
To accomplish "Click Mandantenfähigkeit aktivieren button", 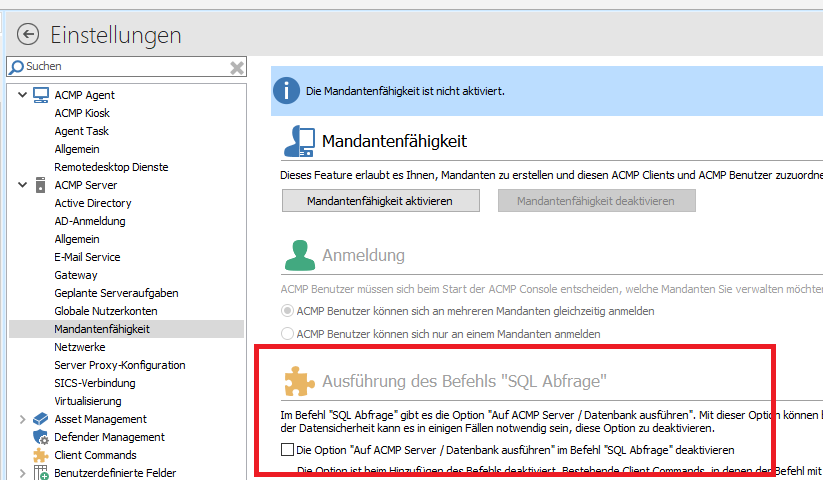I will click(380, 201).
